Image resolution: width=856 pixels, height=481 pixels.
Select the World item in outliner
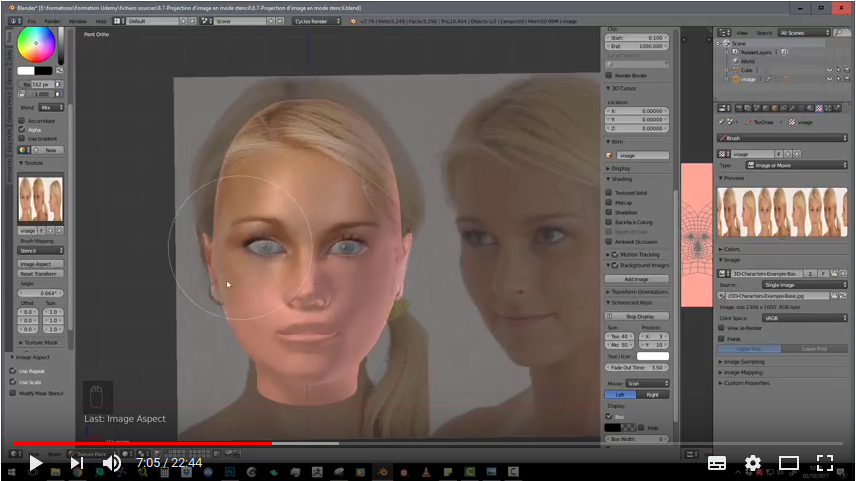tap(747, 61)
